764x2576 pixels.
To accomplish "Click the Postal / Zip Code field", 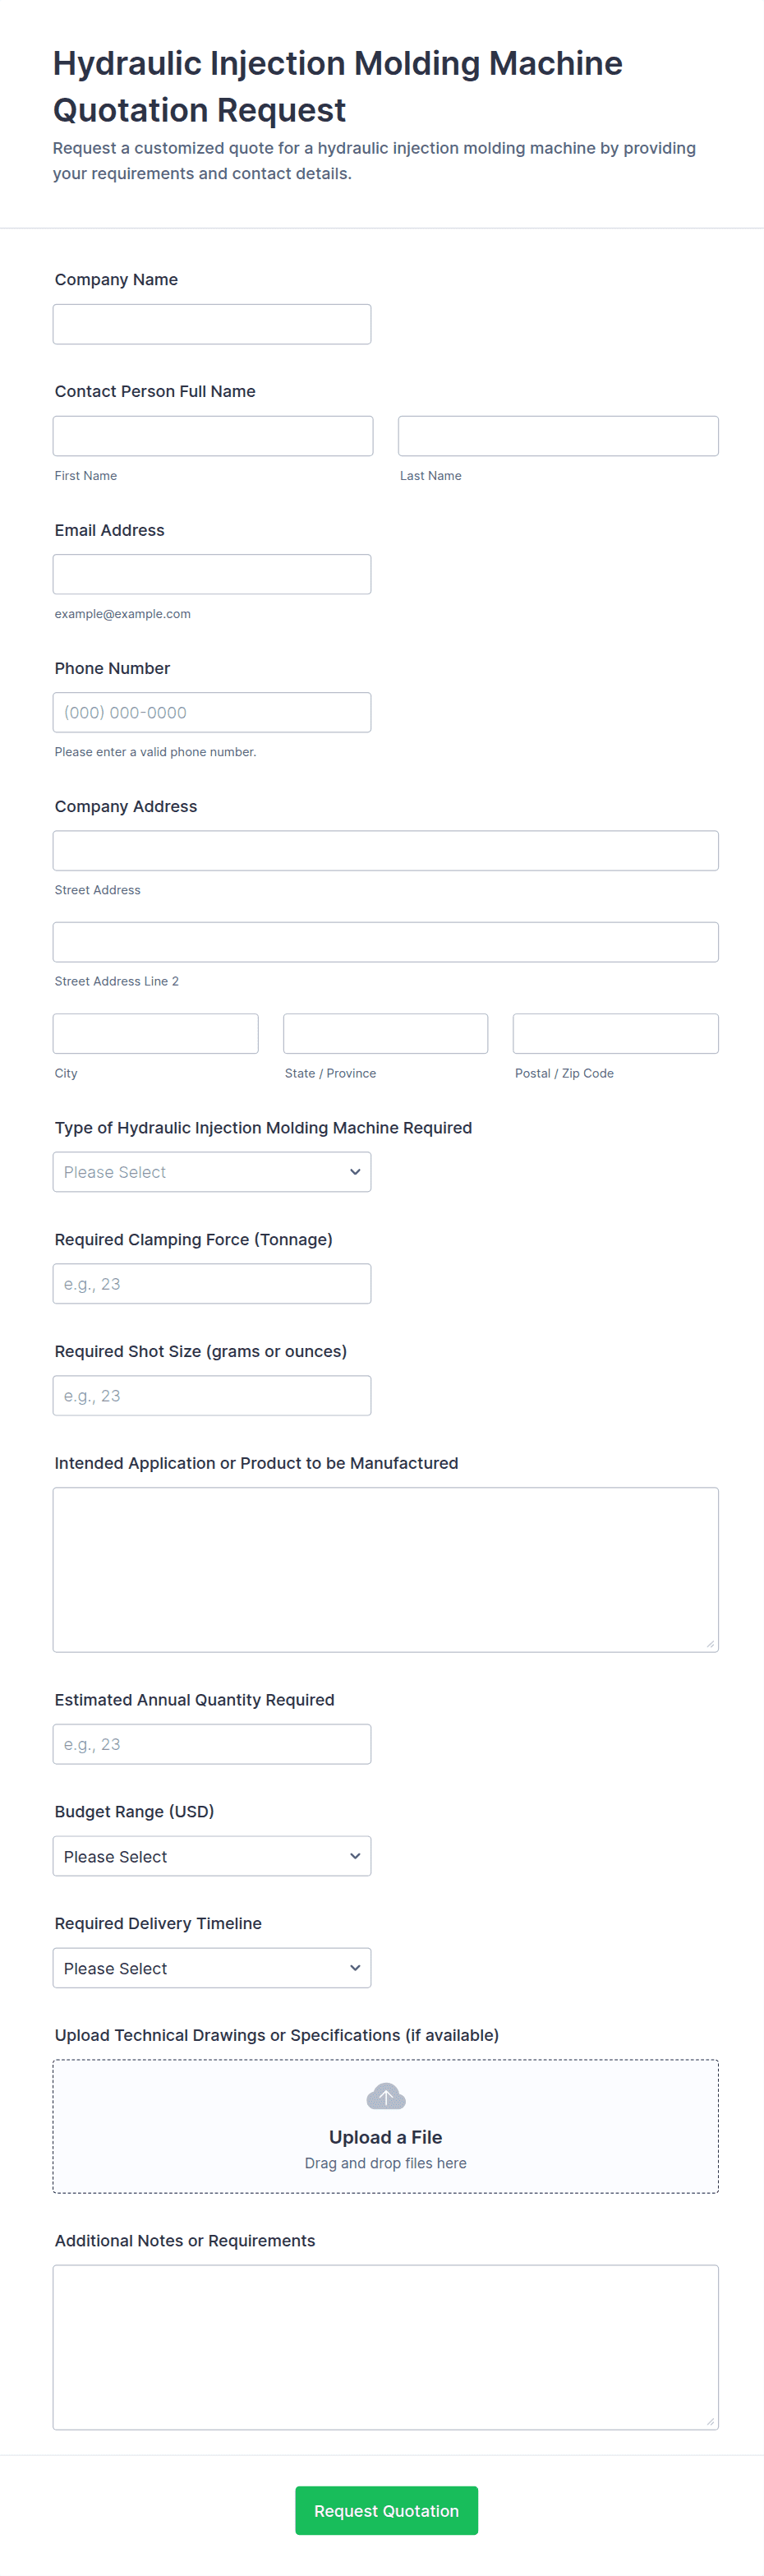I will click(615, 1033).
